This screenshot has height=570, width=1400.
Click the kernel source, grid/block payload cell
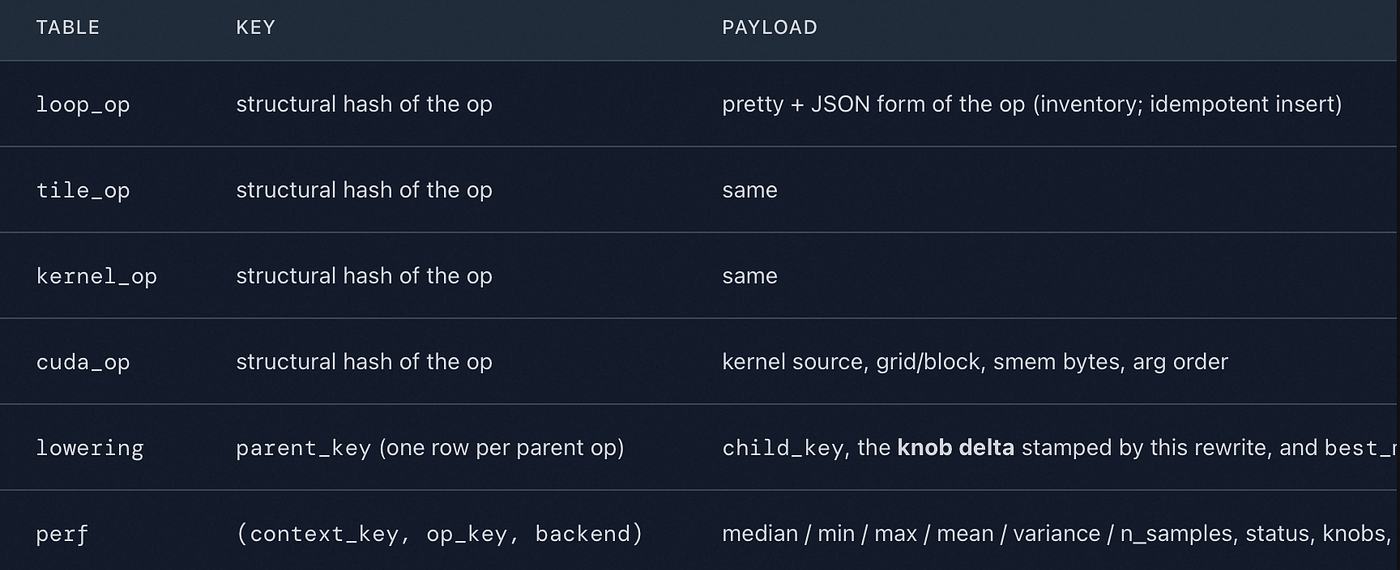pos(975,362)
